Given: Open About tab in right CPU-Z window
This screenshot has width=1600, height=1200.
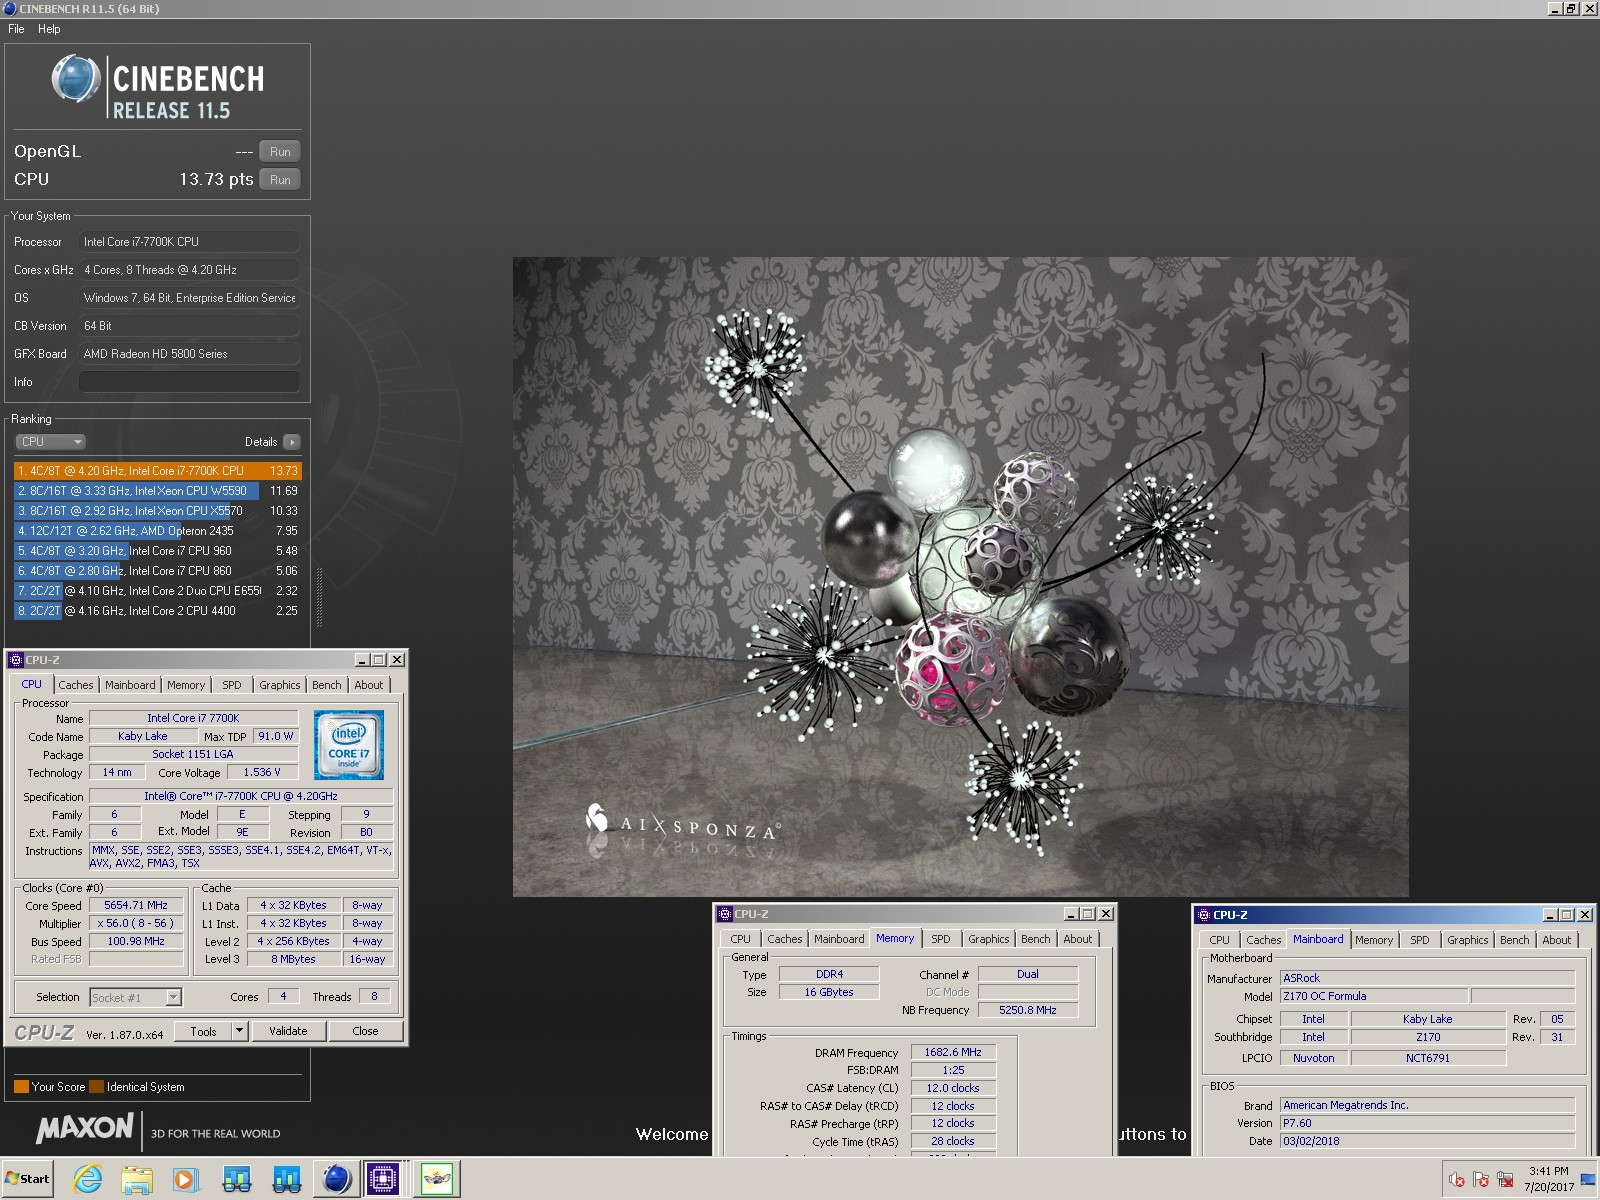Looking at the screenshot, I should coord(1556,940).
